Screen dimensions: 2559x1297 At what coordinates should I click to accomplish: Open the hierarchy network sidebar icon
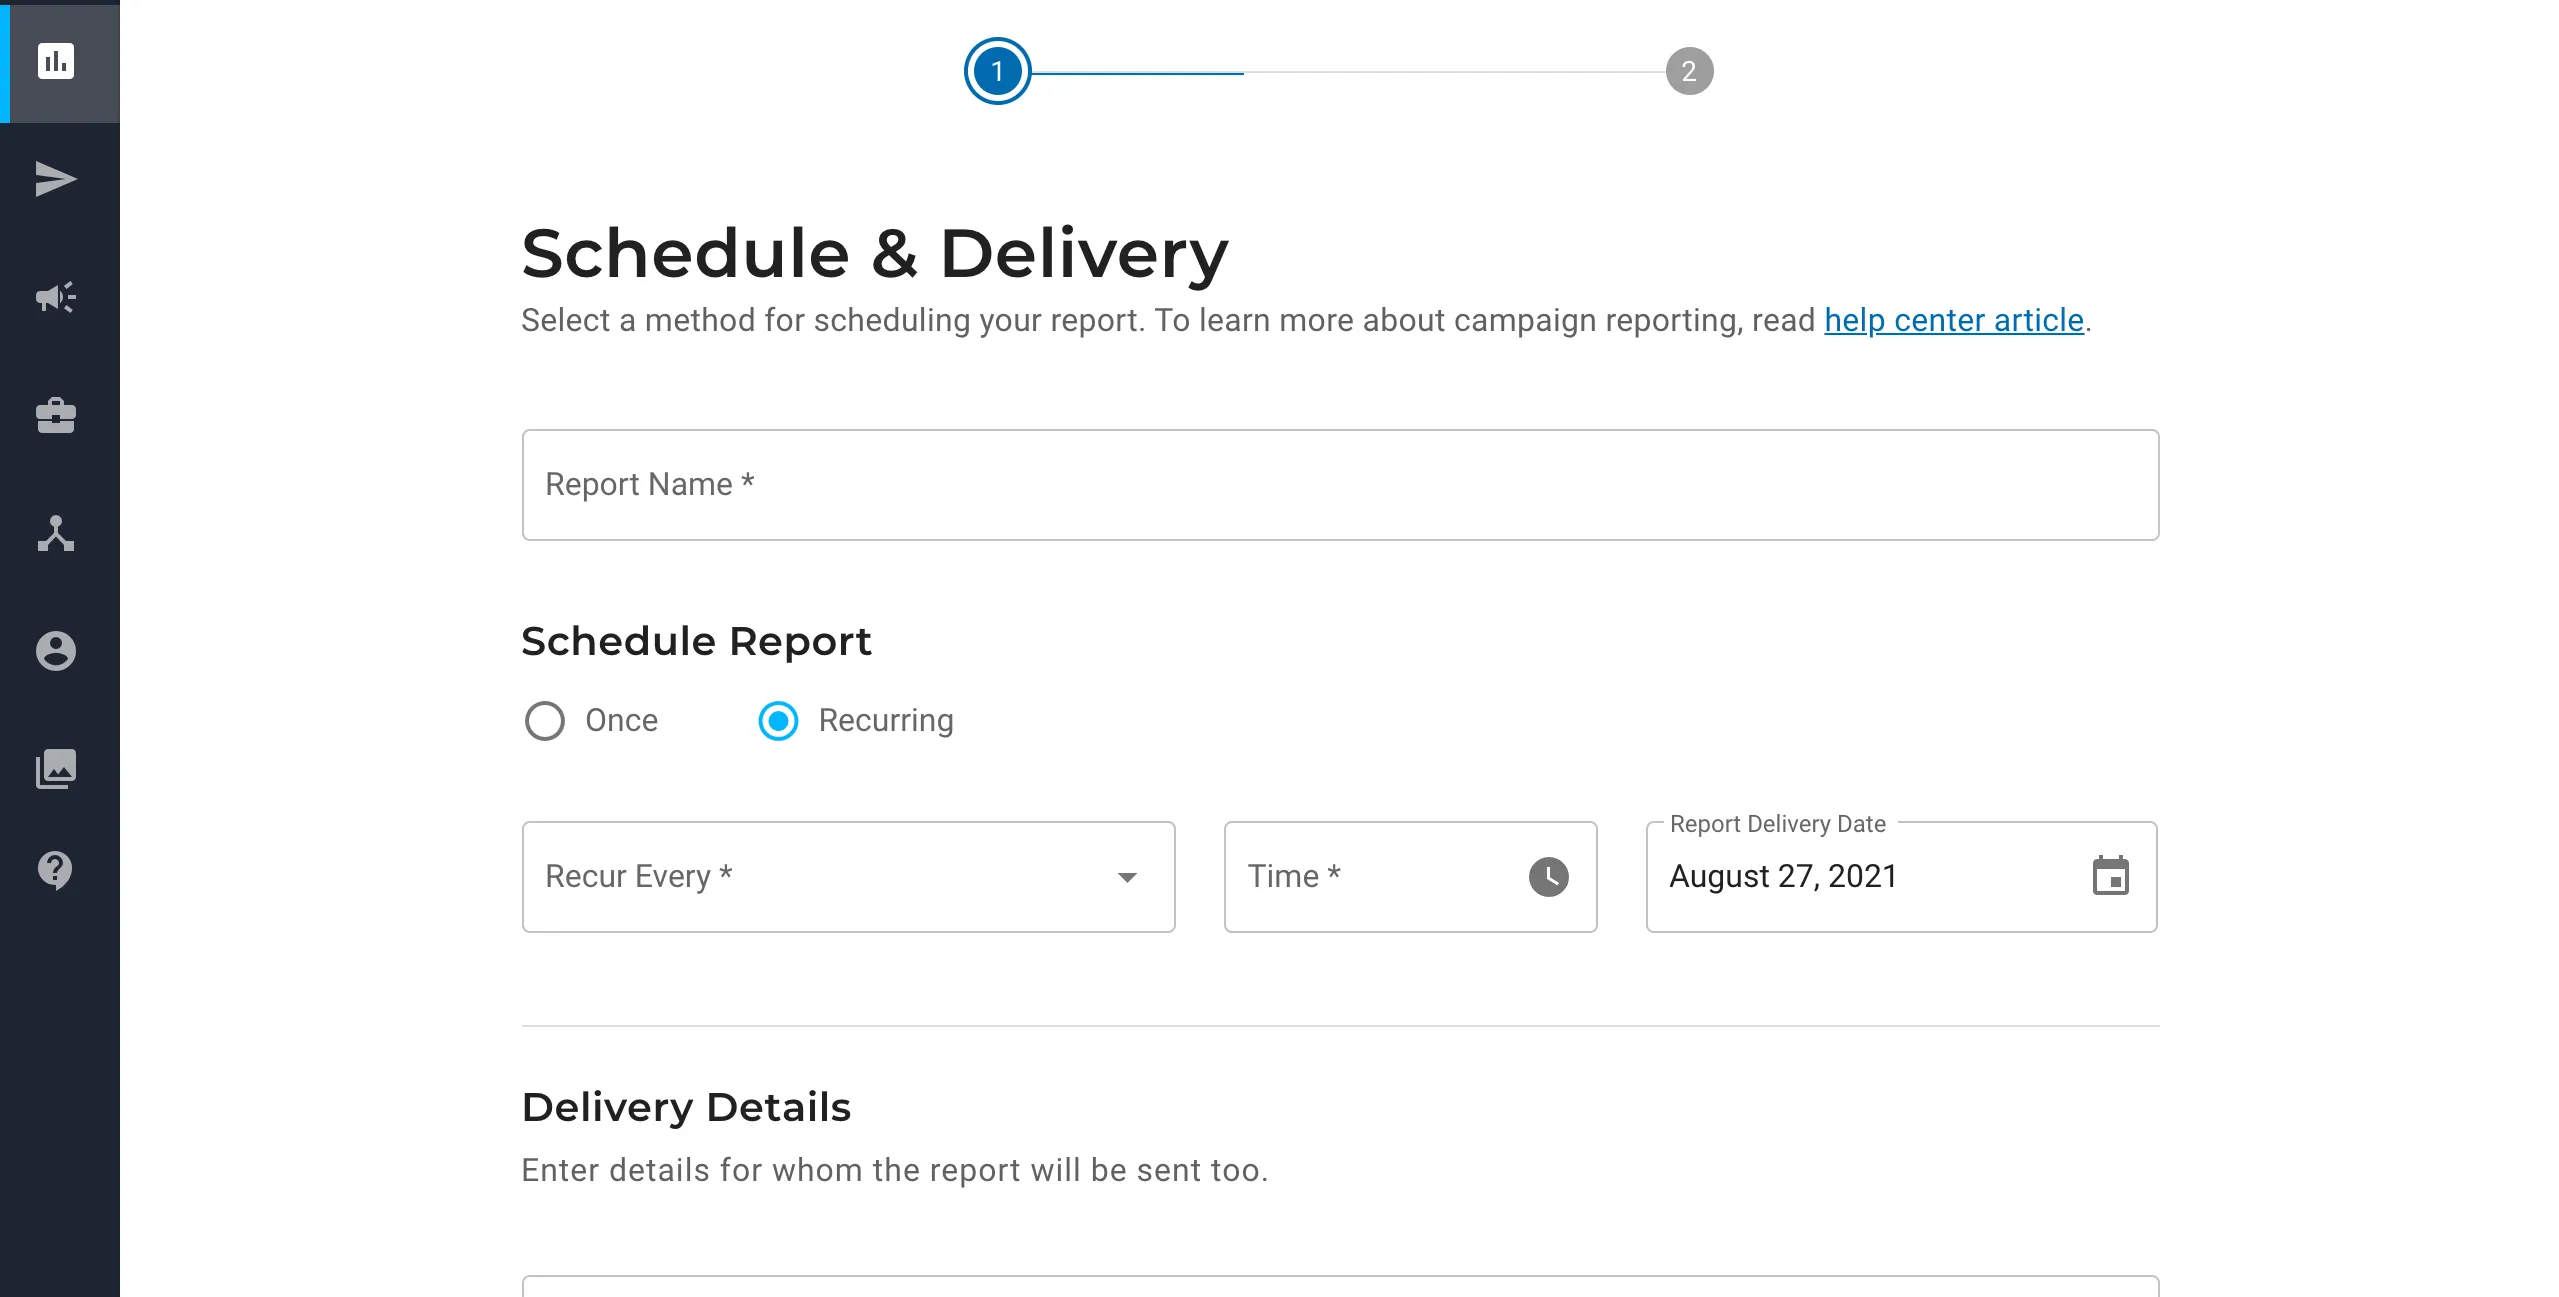(56, 533)
